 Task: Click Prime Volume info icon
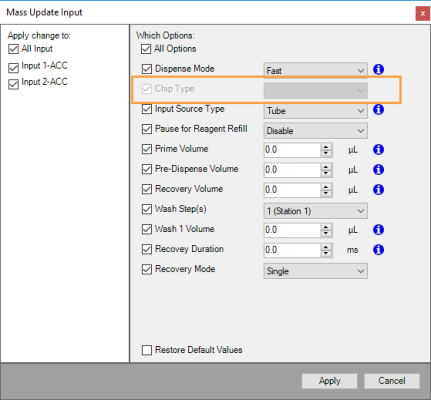point(378,150)
